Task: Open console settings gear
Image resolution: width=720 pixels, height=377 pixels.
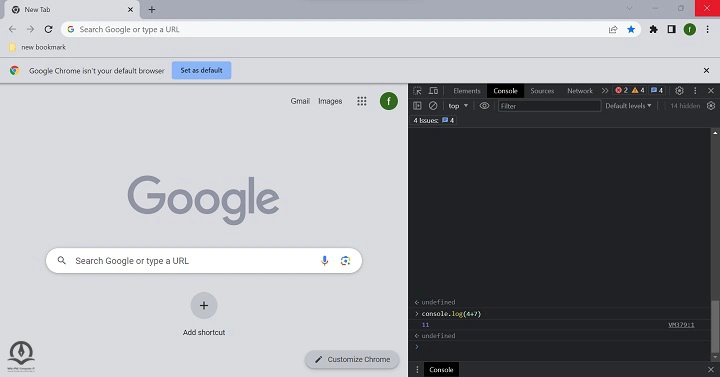Action: (x=711, y=106)
